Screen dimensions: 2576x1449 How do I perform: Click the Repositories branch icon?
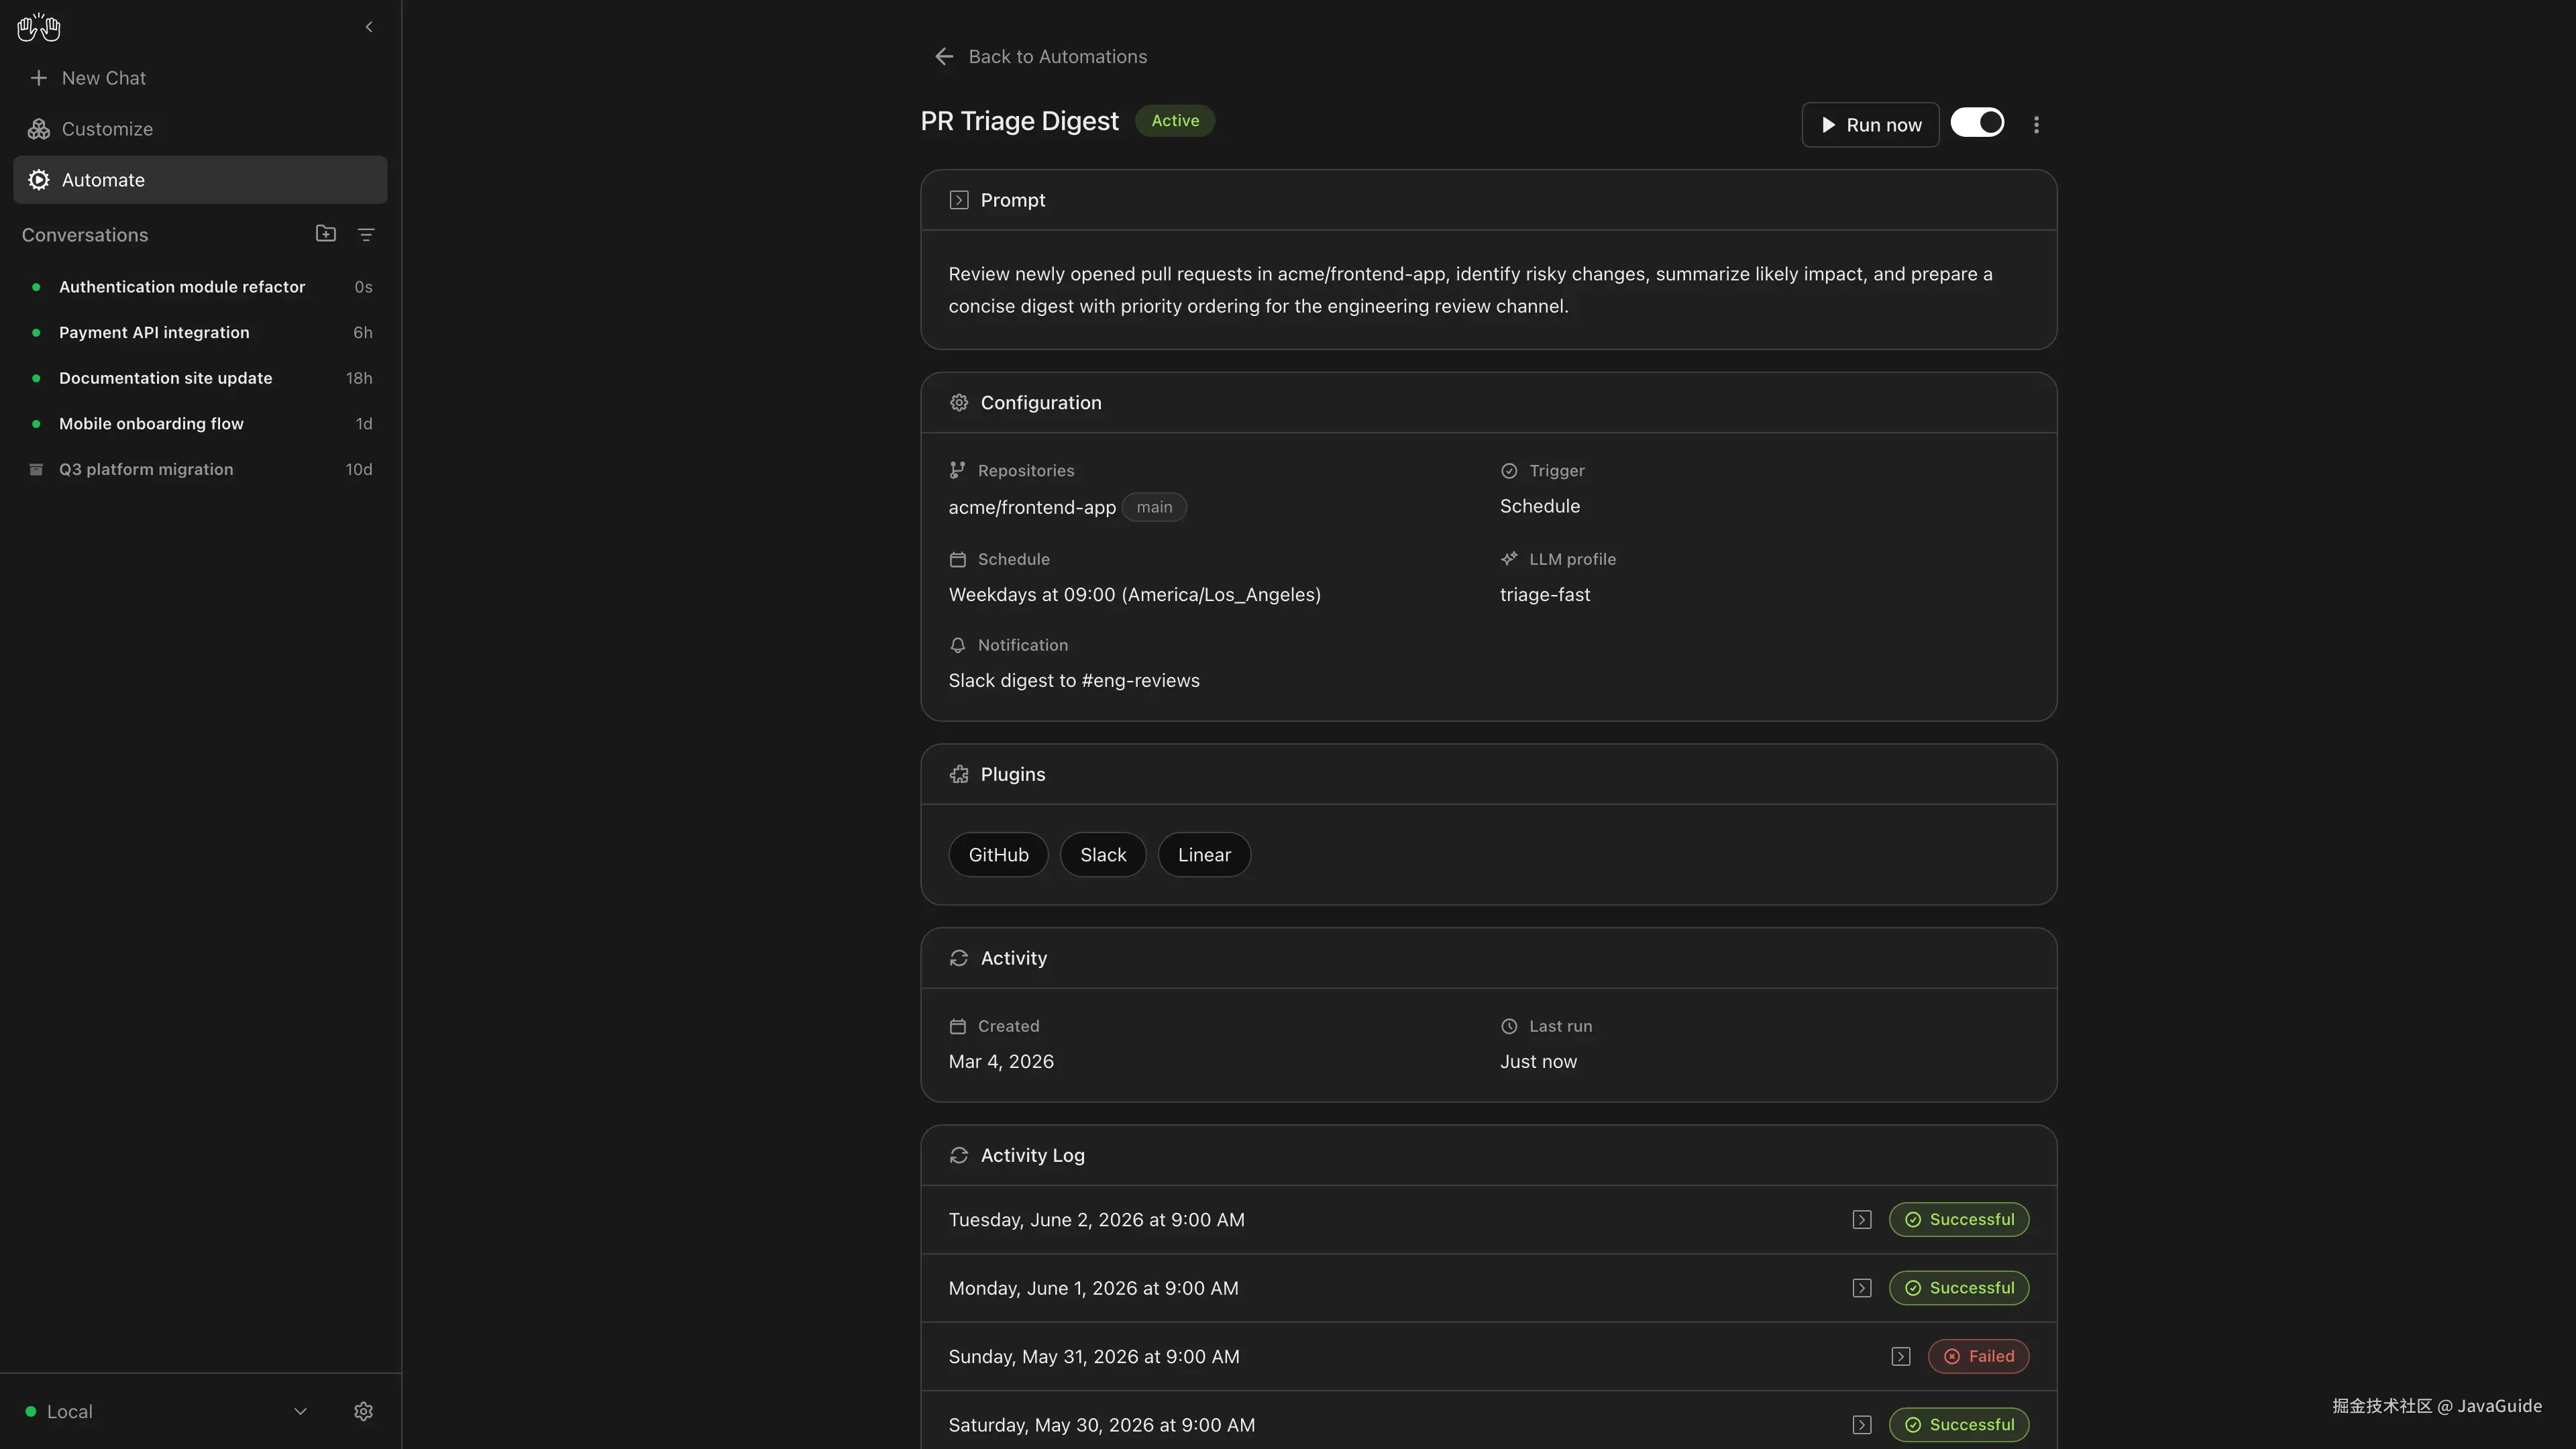[x=957, y=470]
